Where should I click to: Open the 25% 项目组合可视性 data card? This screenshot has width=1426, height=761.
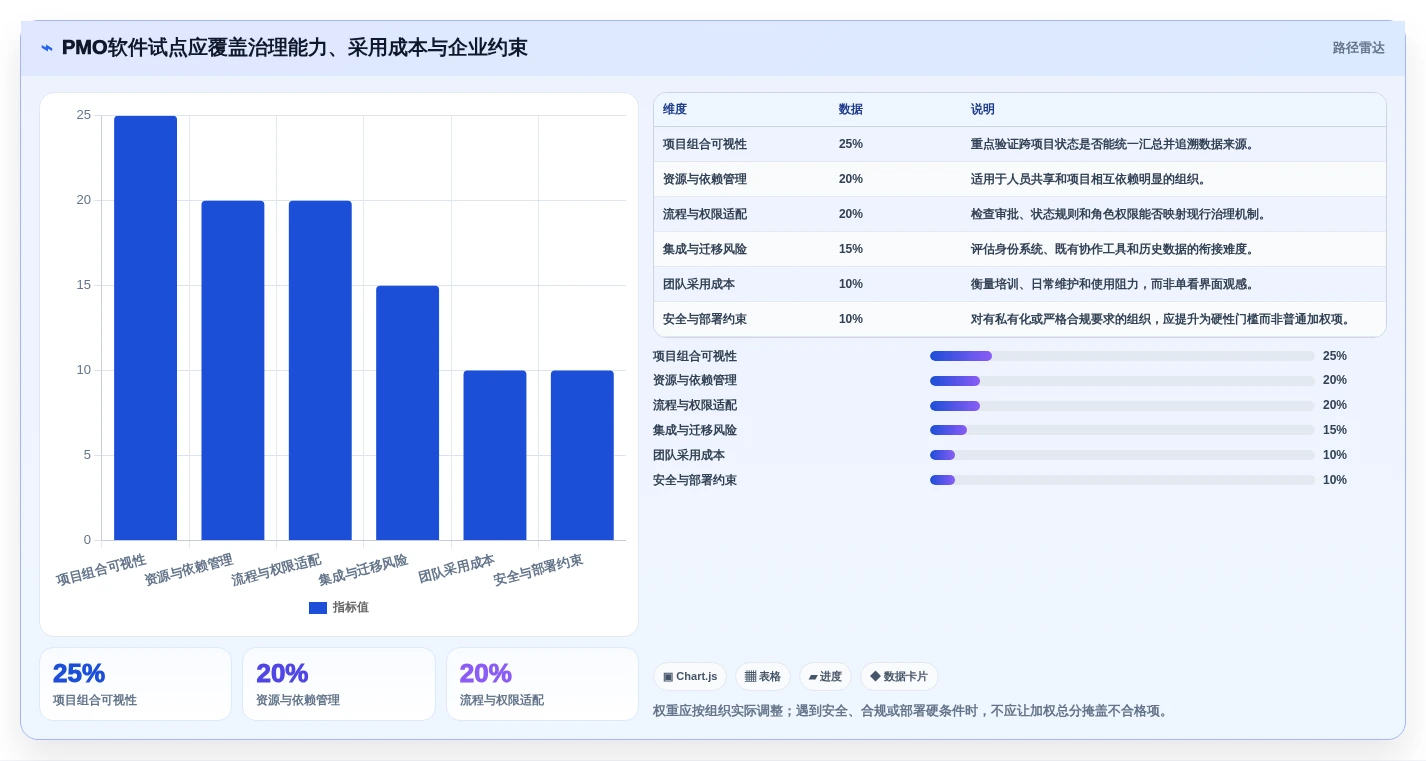click(x=135, y=684)
